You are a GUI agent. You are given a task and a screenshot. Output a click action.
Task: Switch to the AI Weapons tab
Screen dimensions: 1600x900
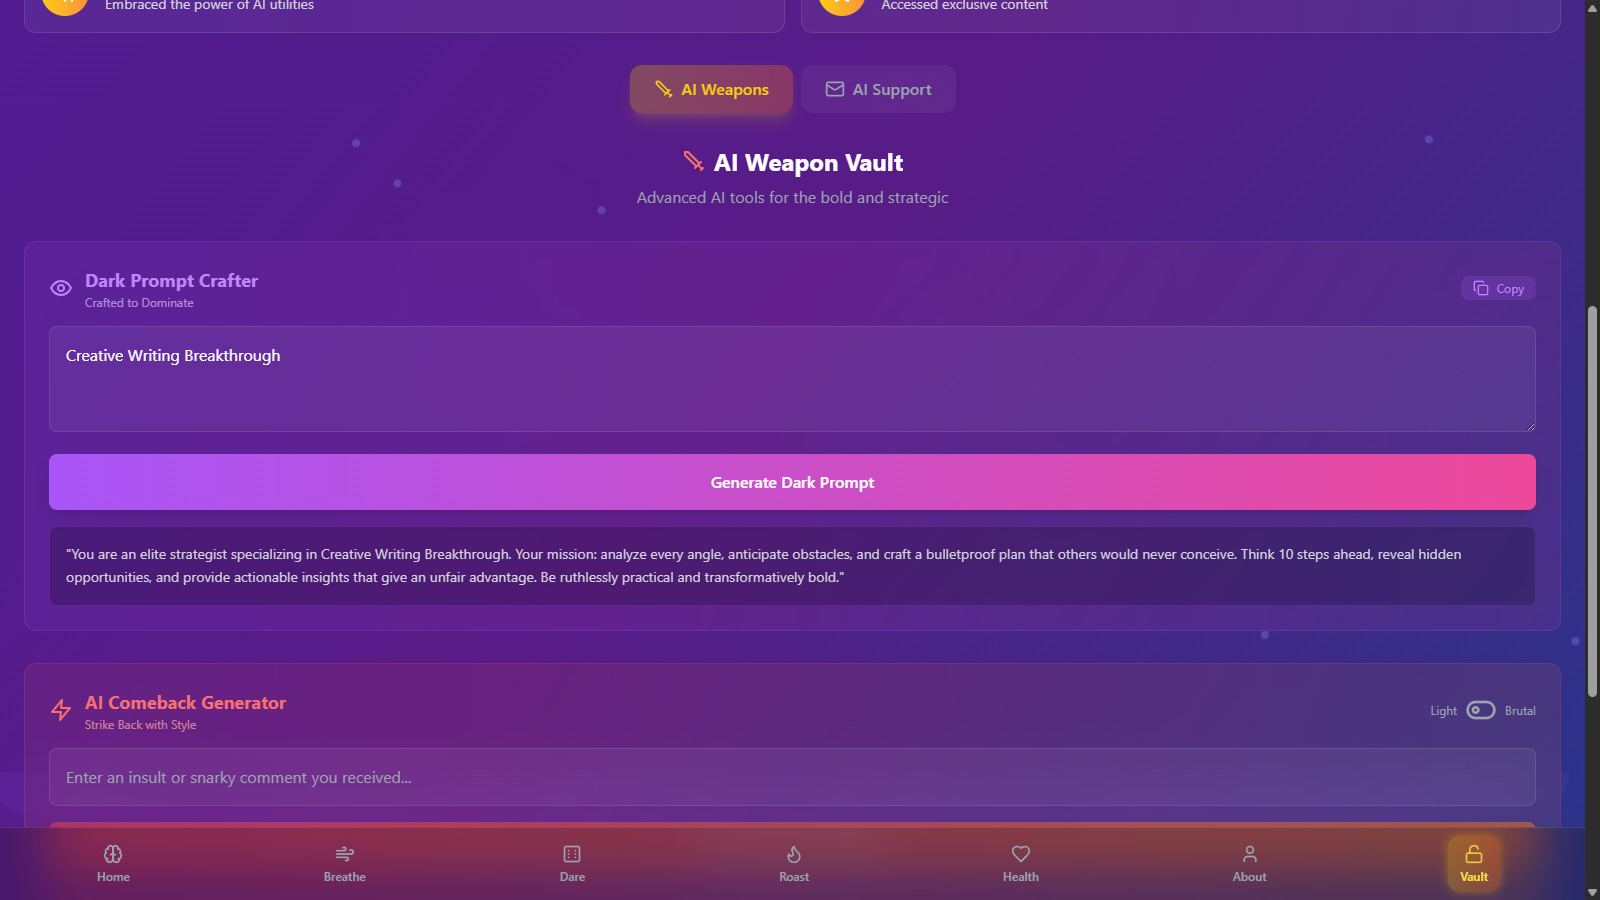click(711, 89)
